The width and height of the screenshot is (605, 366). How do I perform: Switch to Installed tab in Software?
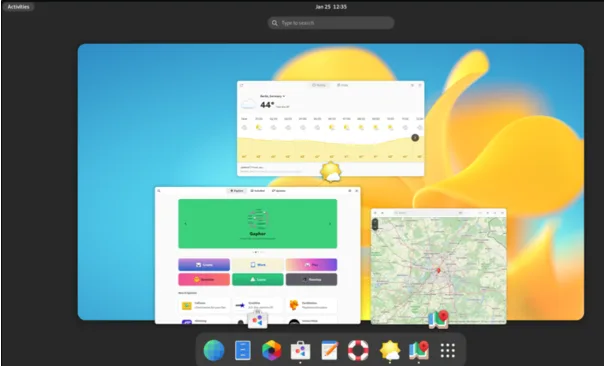tap(258, 191)
